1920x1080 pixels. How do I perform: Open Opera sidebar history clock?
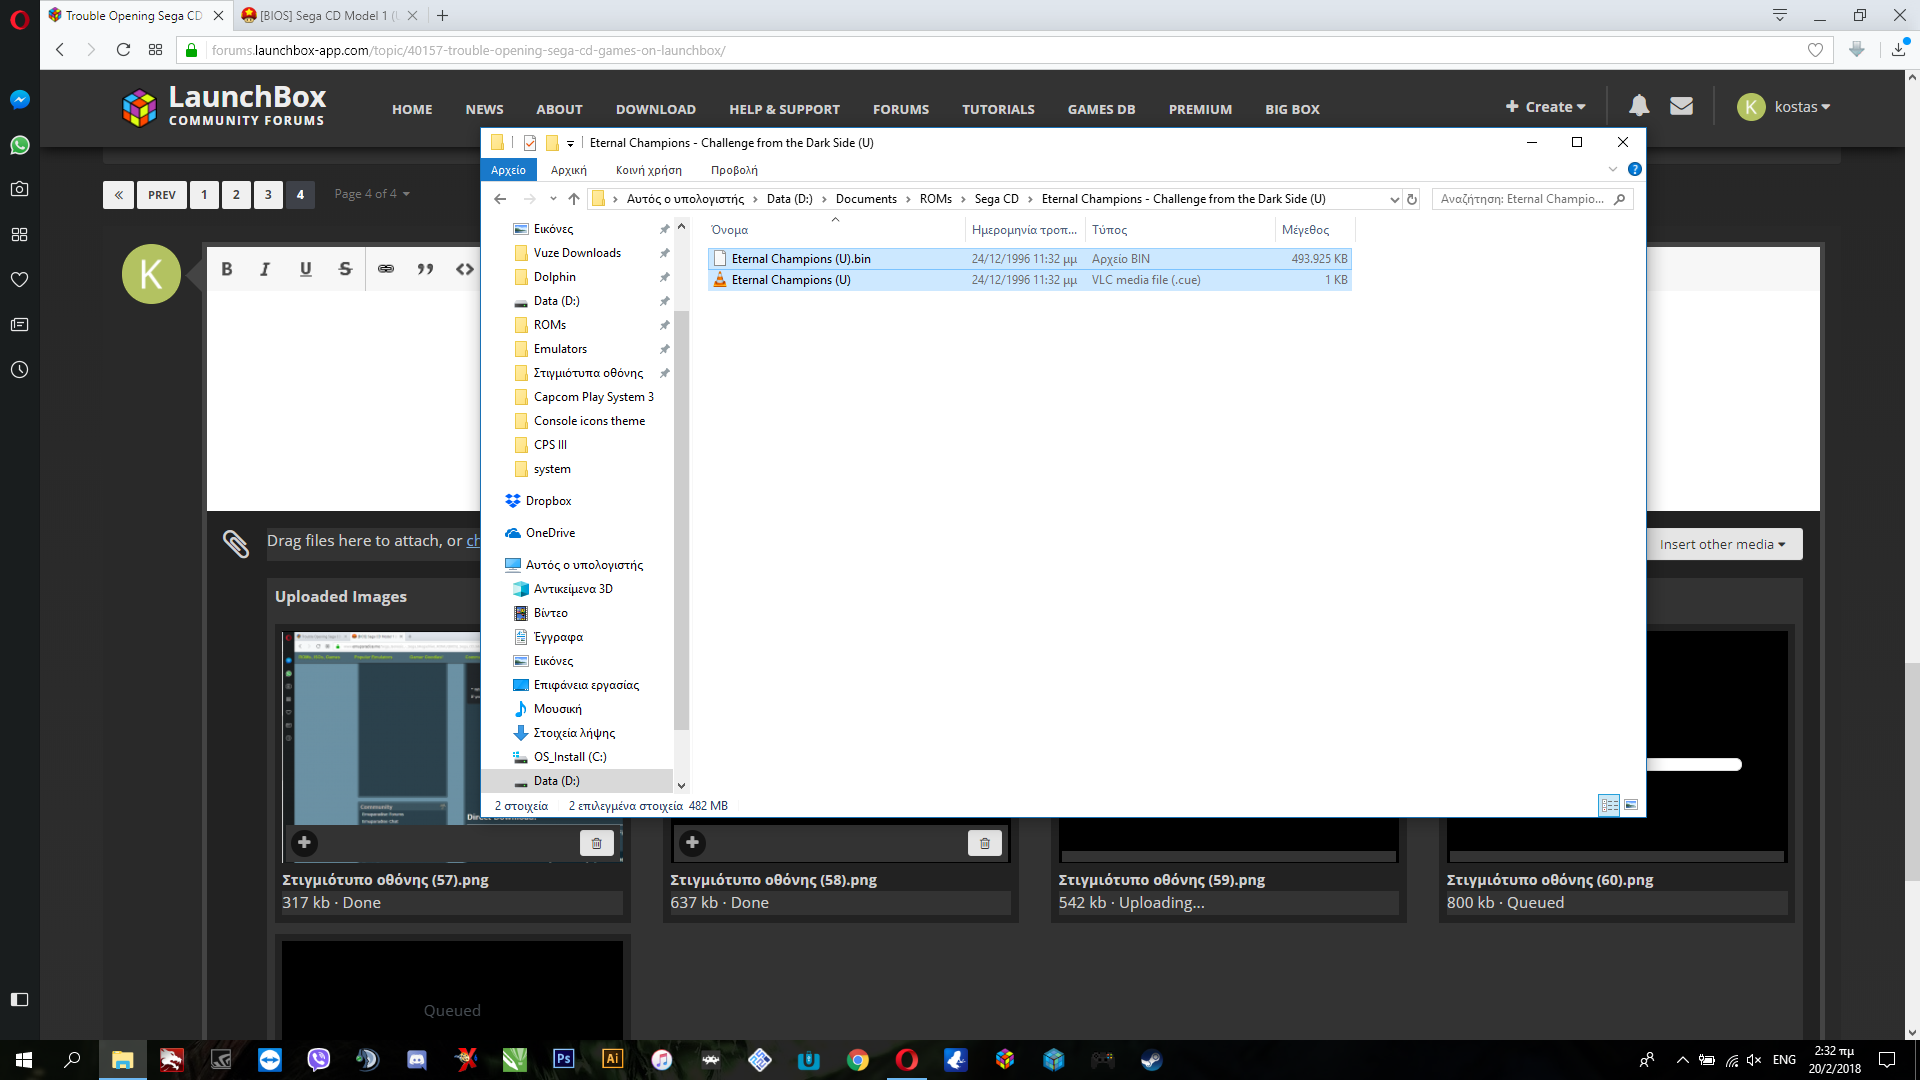[x=19, y=370]
